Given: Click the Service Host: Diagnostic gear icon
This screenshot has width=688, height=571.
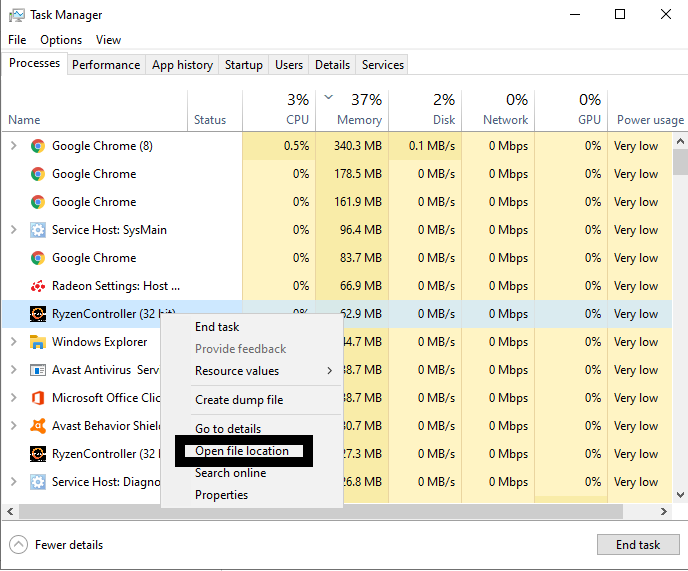Looking at the screenshot, I should click(x=38, y=482).
